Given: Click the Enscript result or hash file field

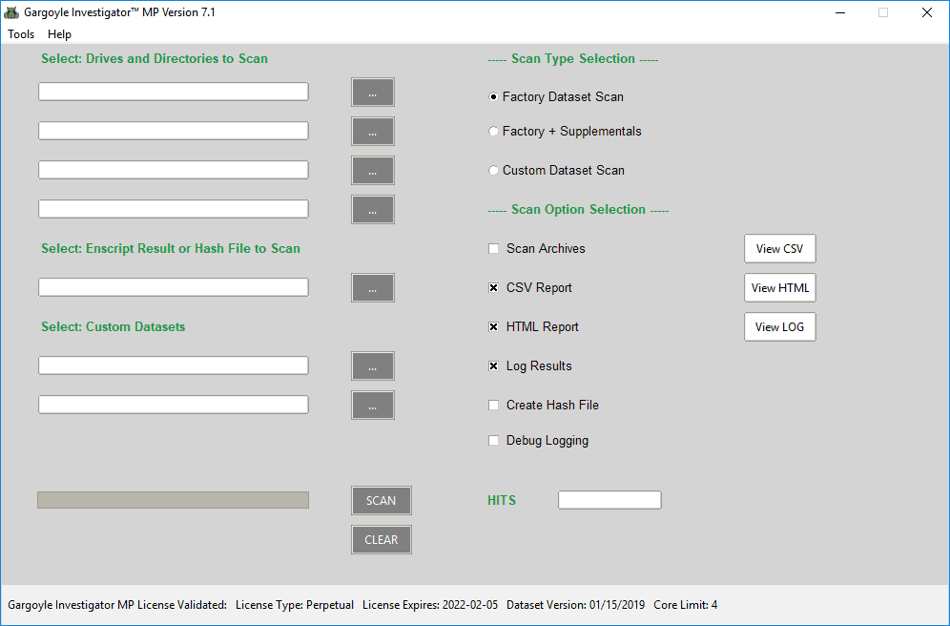Looking at the screenshot, I should (173, 287).
